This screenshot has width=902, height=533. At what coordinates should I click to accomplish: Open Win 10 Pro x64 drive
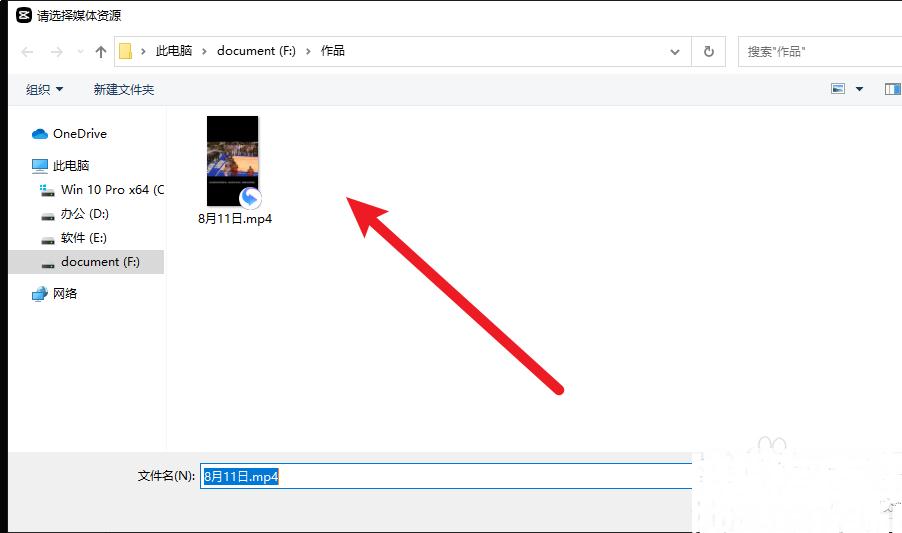pos(110,190)
